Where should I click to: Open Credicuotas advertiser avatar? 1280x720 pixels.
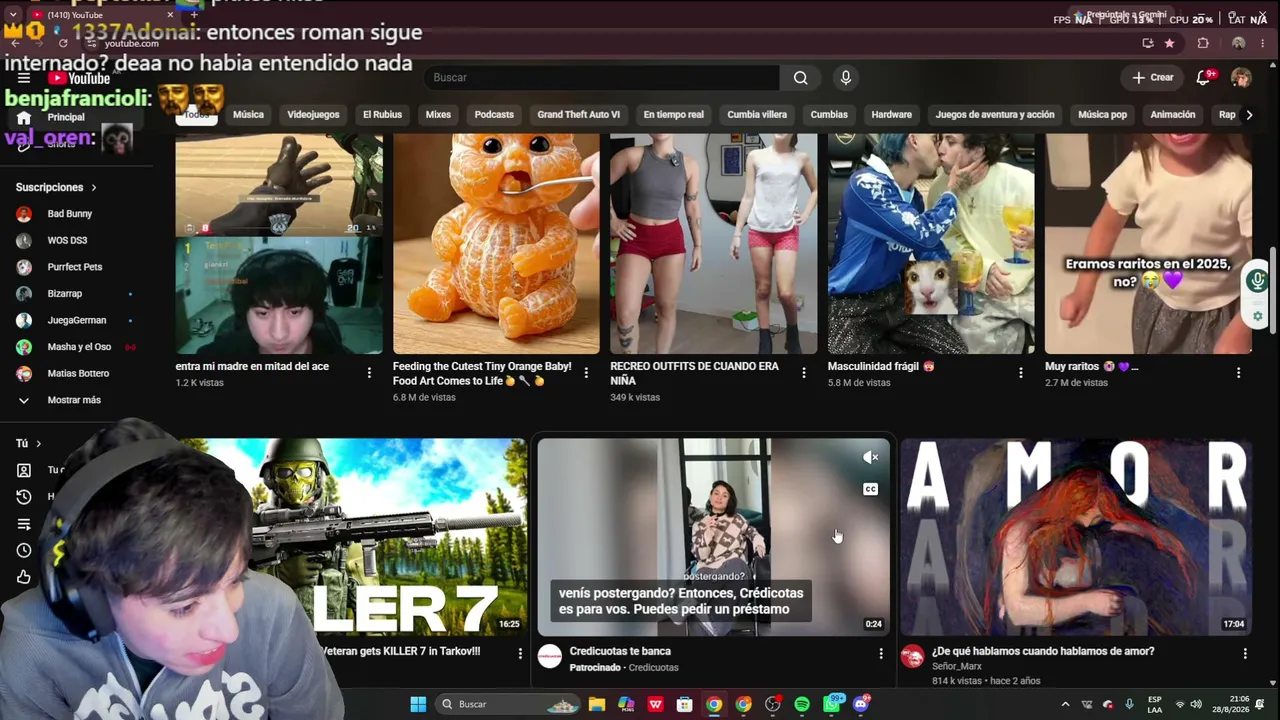(x=550, y=656)
